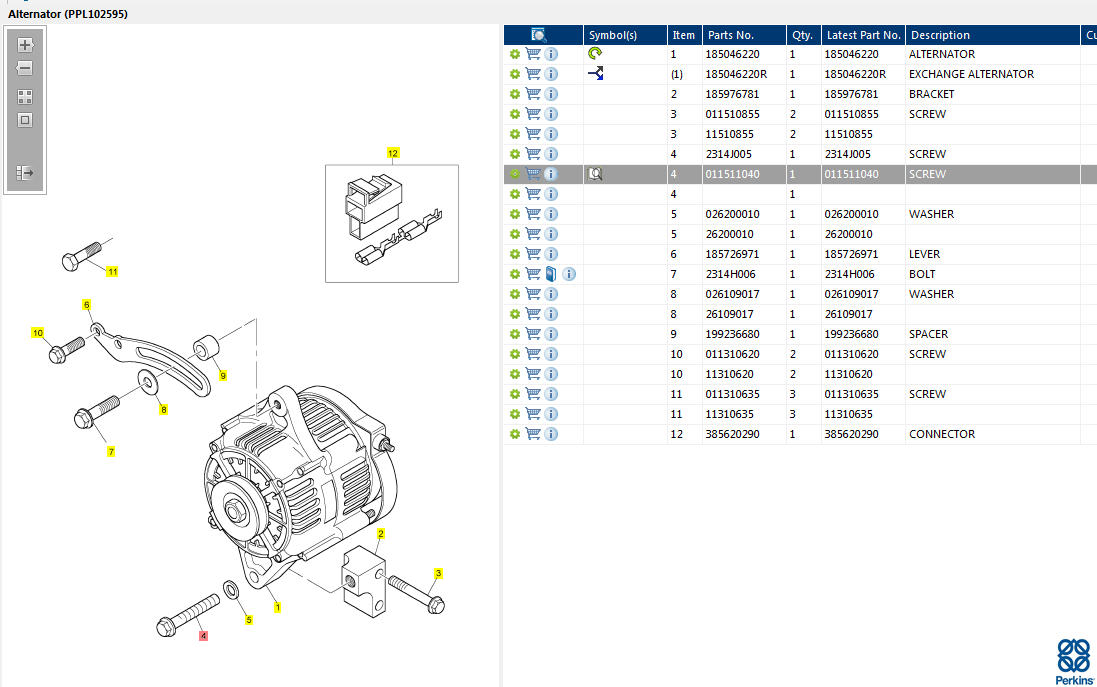This screenshot has height=687, width=1097.
Task: Select callout 2 on bracket block
Action: coord(381,534)
